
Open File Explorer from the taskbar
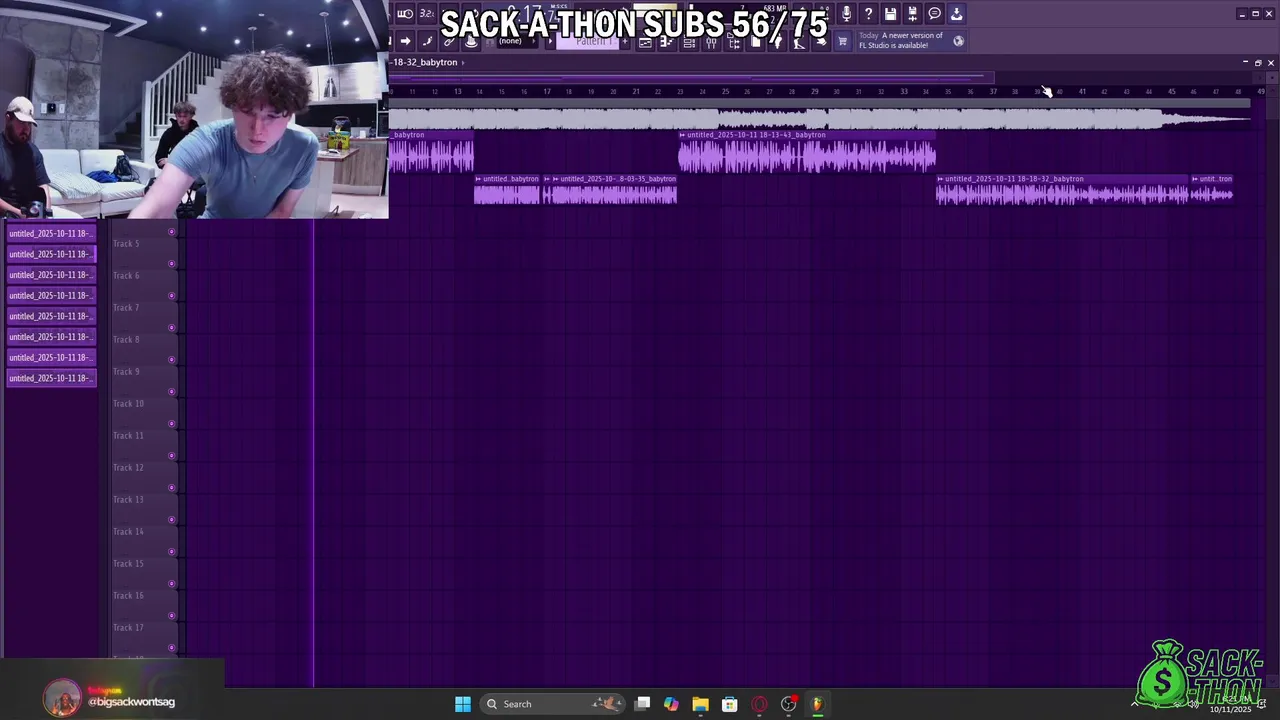[700, 704]
